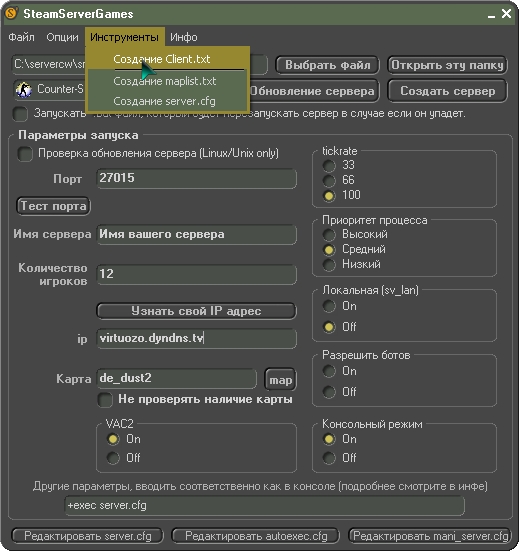519x551 pixels.
Task: Set process priority to Высокий
Action: point(329,235)
